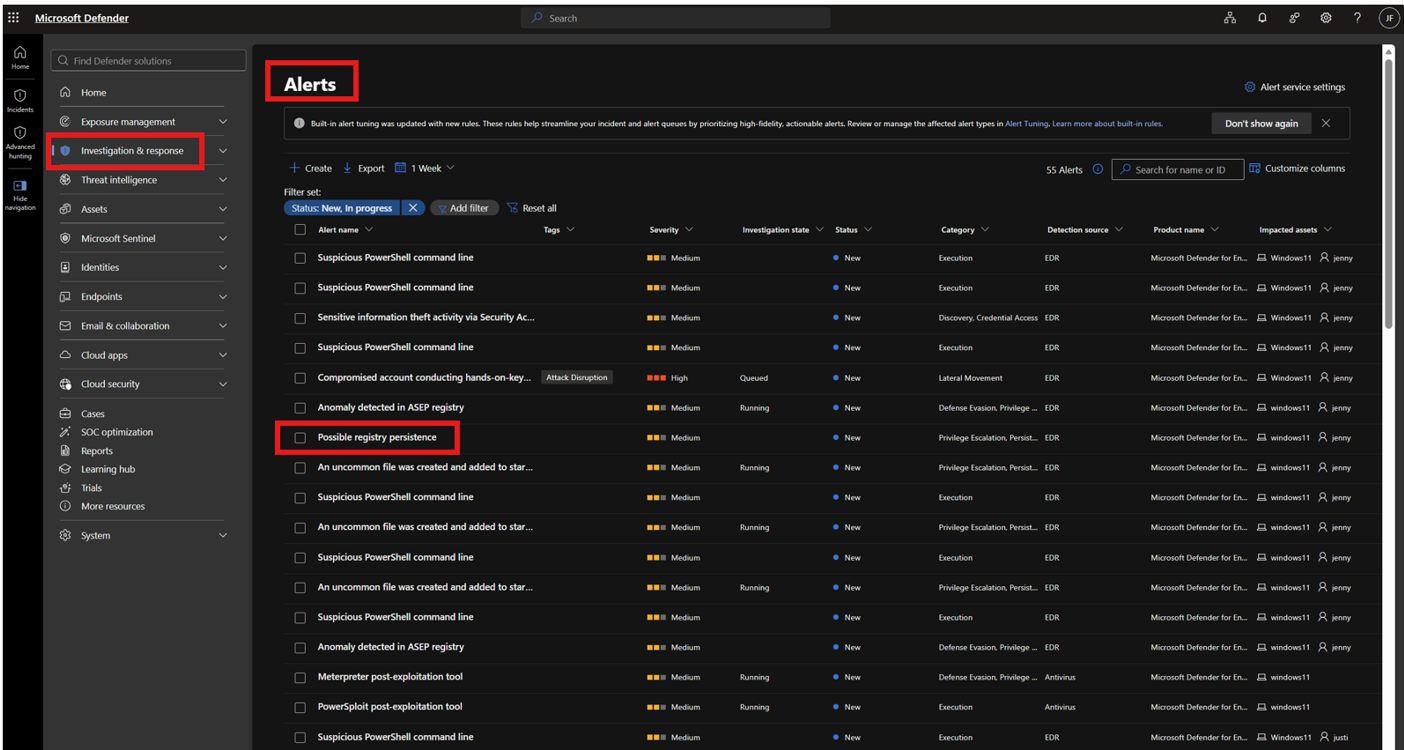1404x750 pixels.
Task: Open the notifications bell
Action: [1262, 18]
